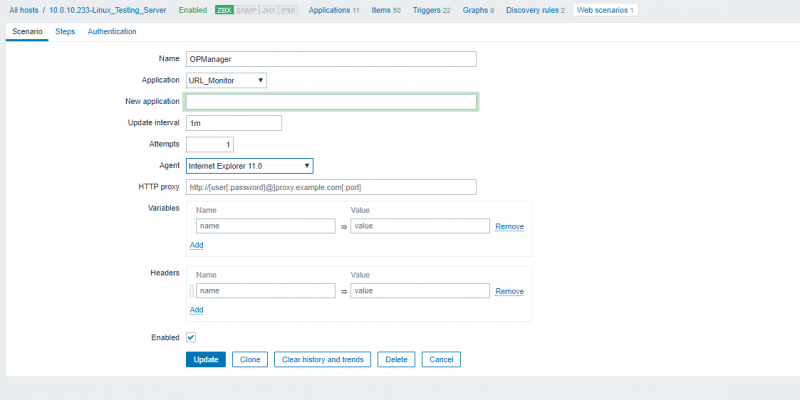This screenshot has width=800, height=400.
Task: Focus the Name field containing OPManager
Action: point(331,59)
